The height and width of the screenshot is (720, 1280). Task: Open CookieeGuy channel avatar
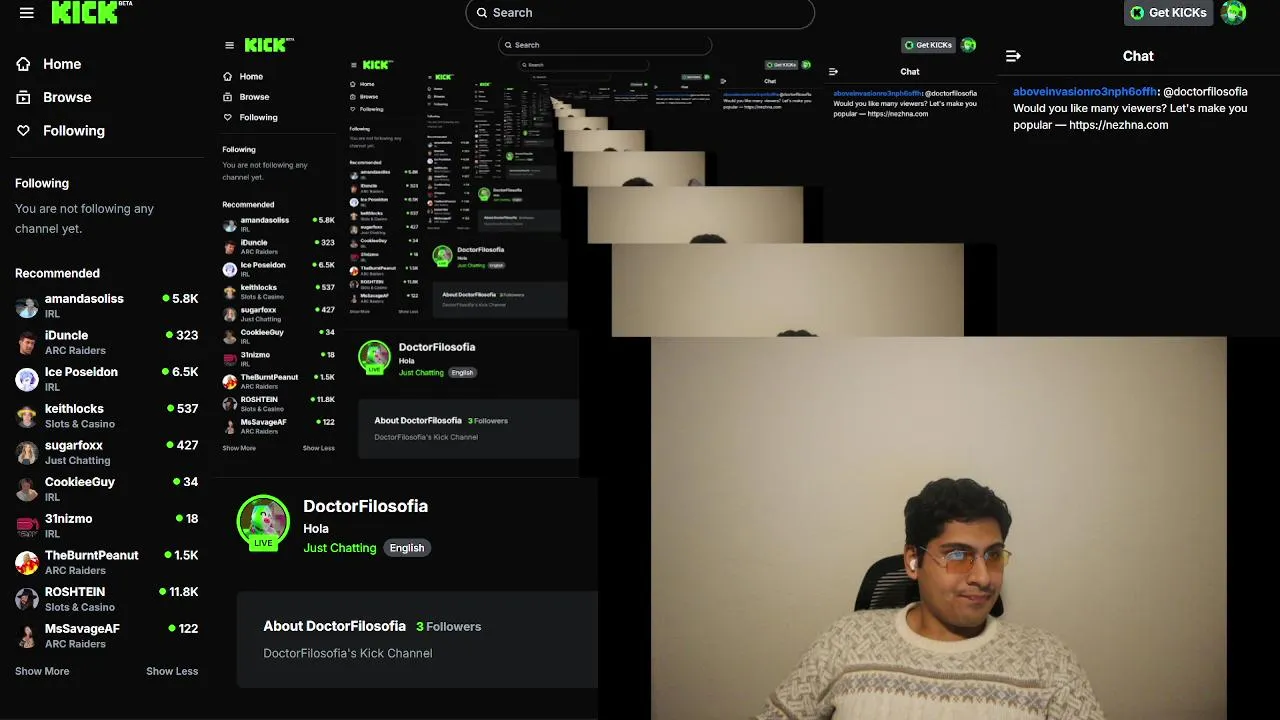click(27, 489)
